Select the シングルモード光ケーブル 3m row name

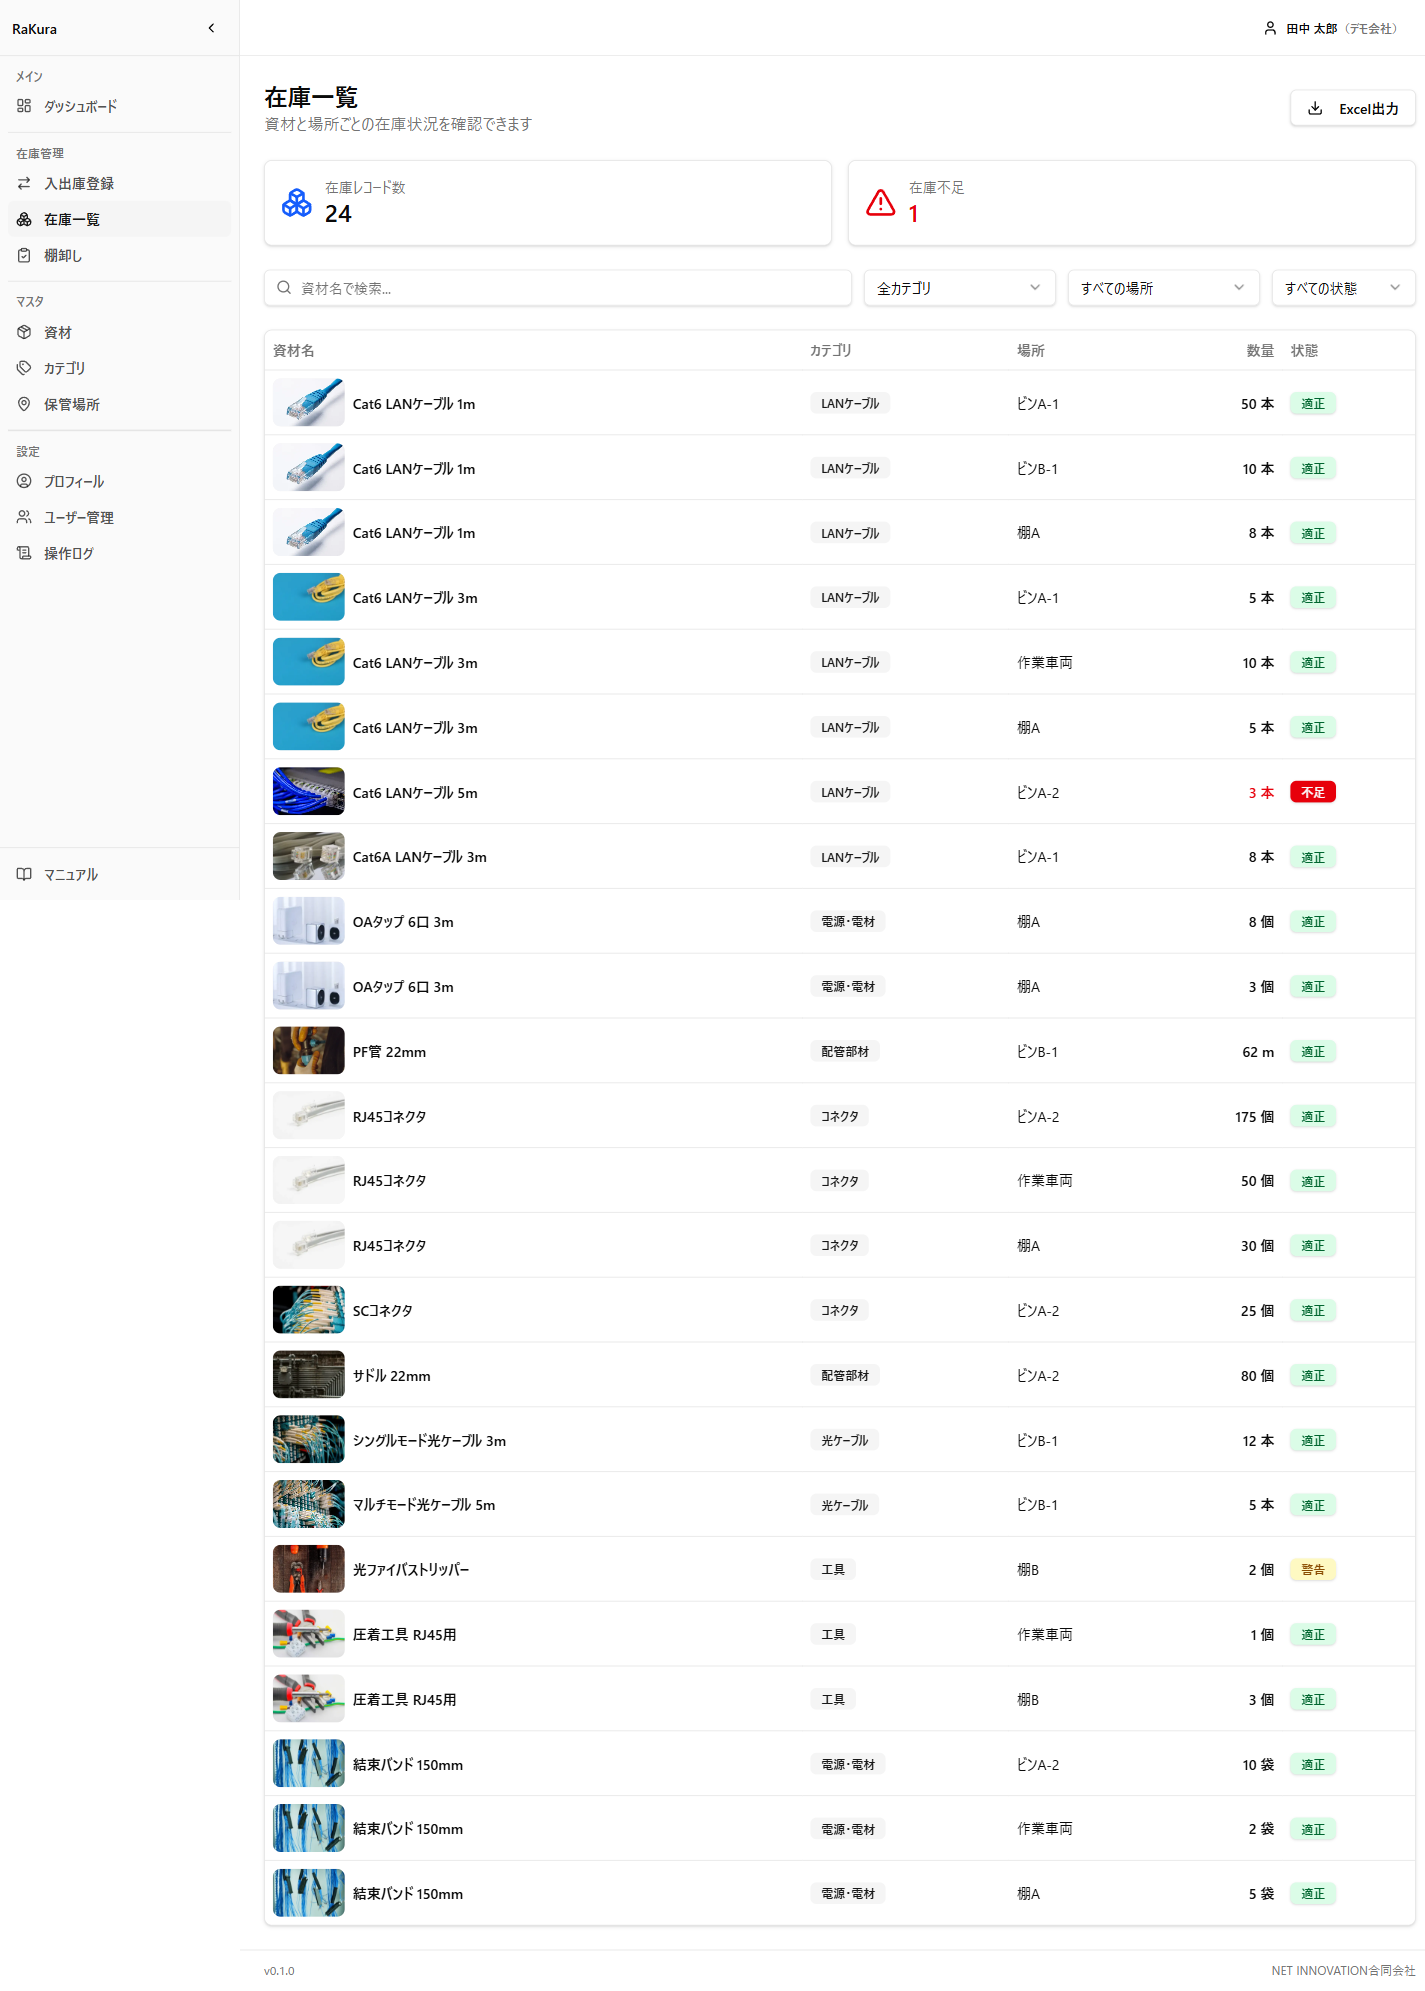[x=429, y=1440]
